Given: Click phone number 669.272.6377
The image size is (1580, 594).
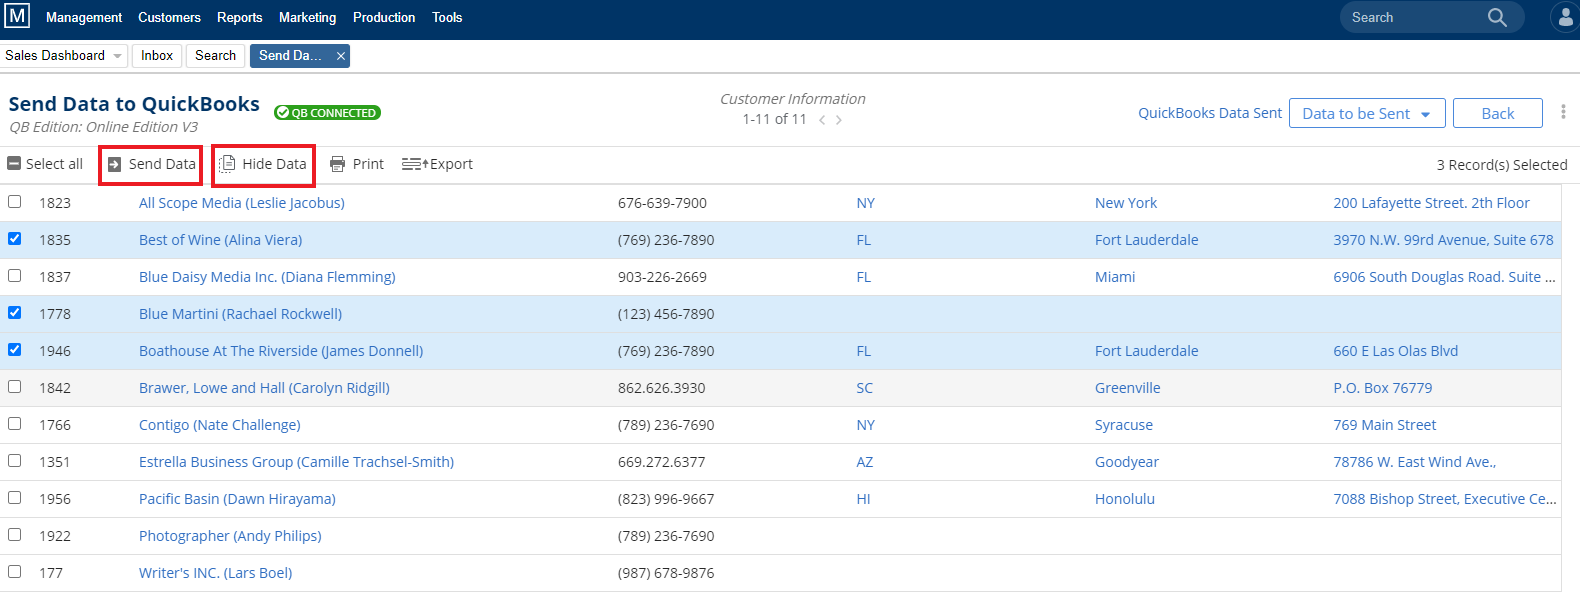Looking at the screenshot, I should click(662, 462).
